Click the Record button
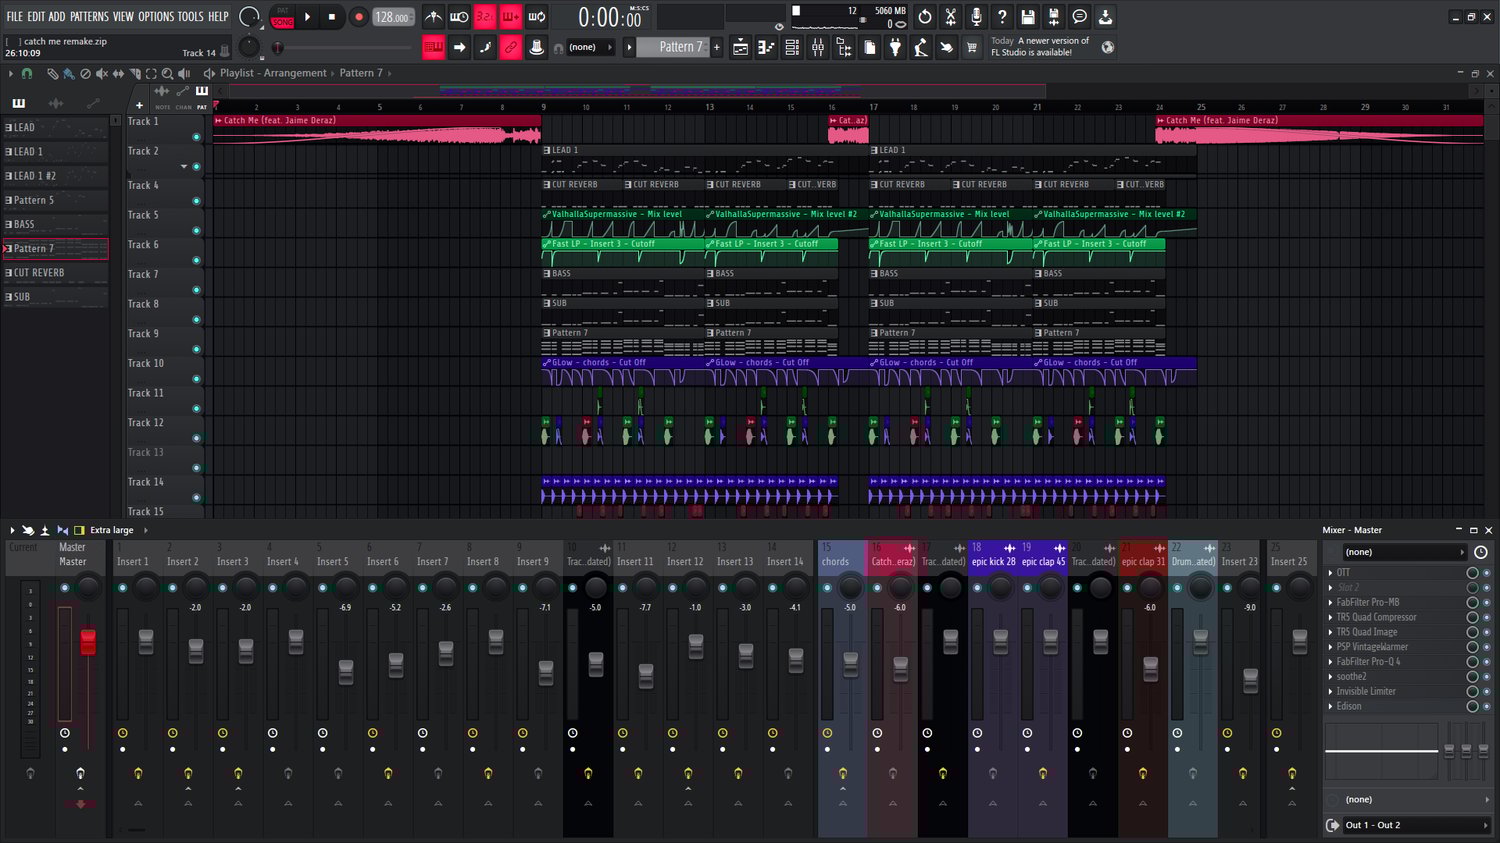The image size is (1500, 843). [x=358, y=17]
